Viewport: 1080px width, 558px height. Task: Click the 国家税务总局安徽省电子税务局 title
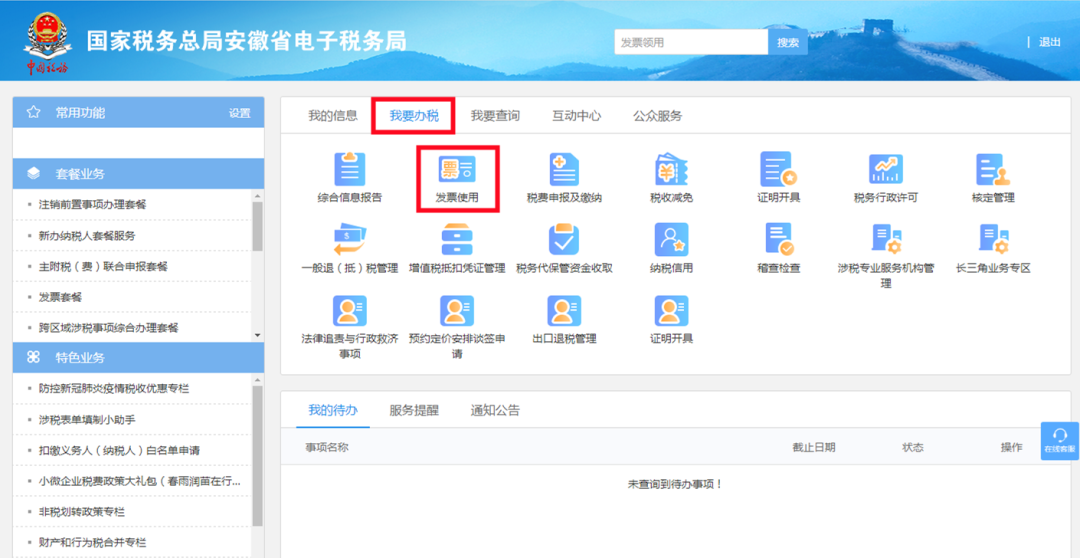coord(247,41)
